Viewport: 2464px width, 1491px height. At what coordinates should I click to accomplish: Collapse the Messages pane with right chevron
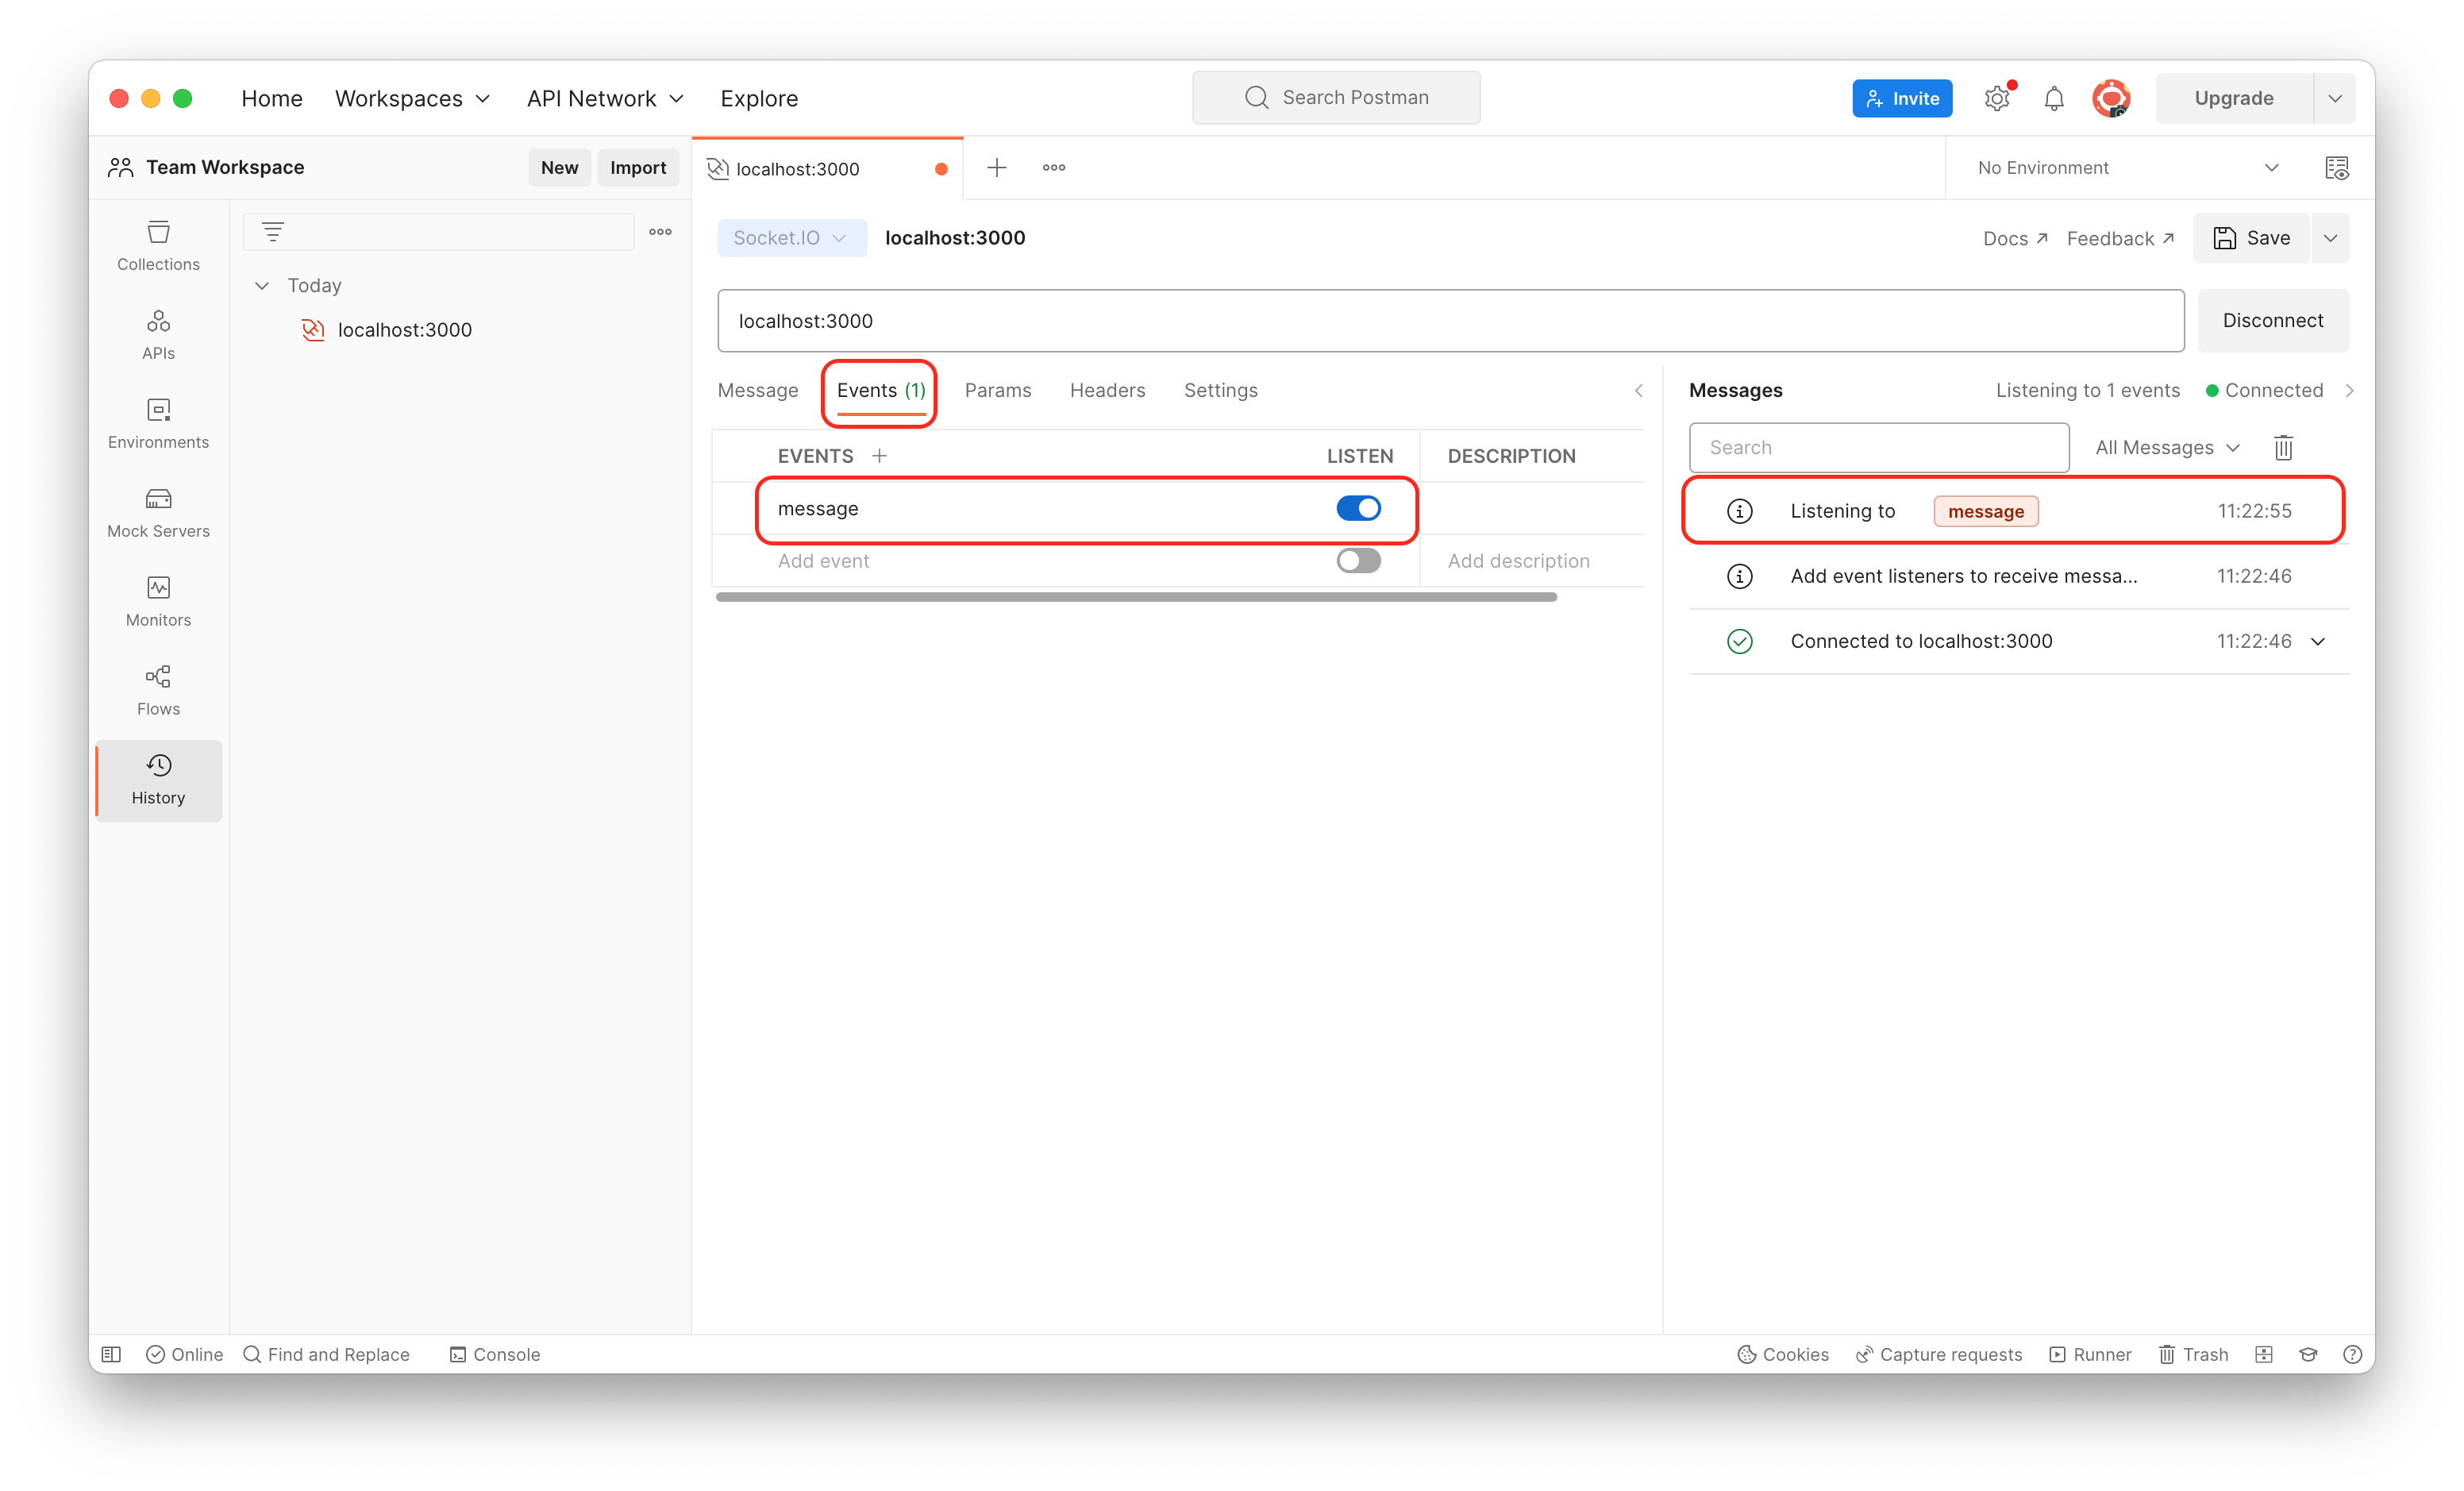point(2349,391)
